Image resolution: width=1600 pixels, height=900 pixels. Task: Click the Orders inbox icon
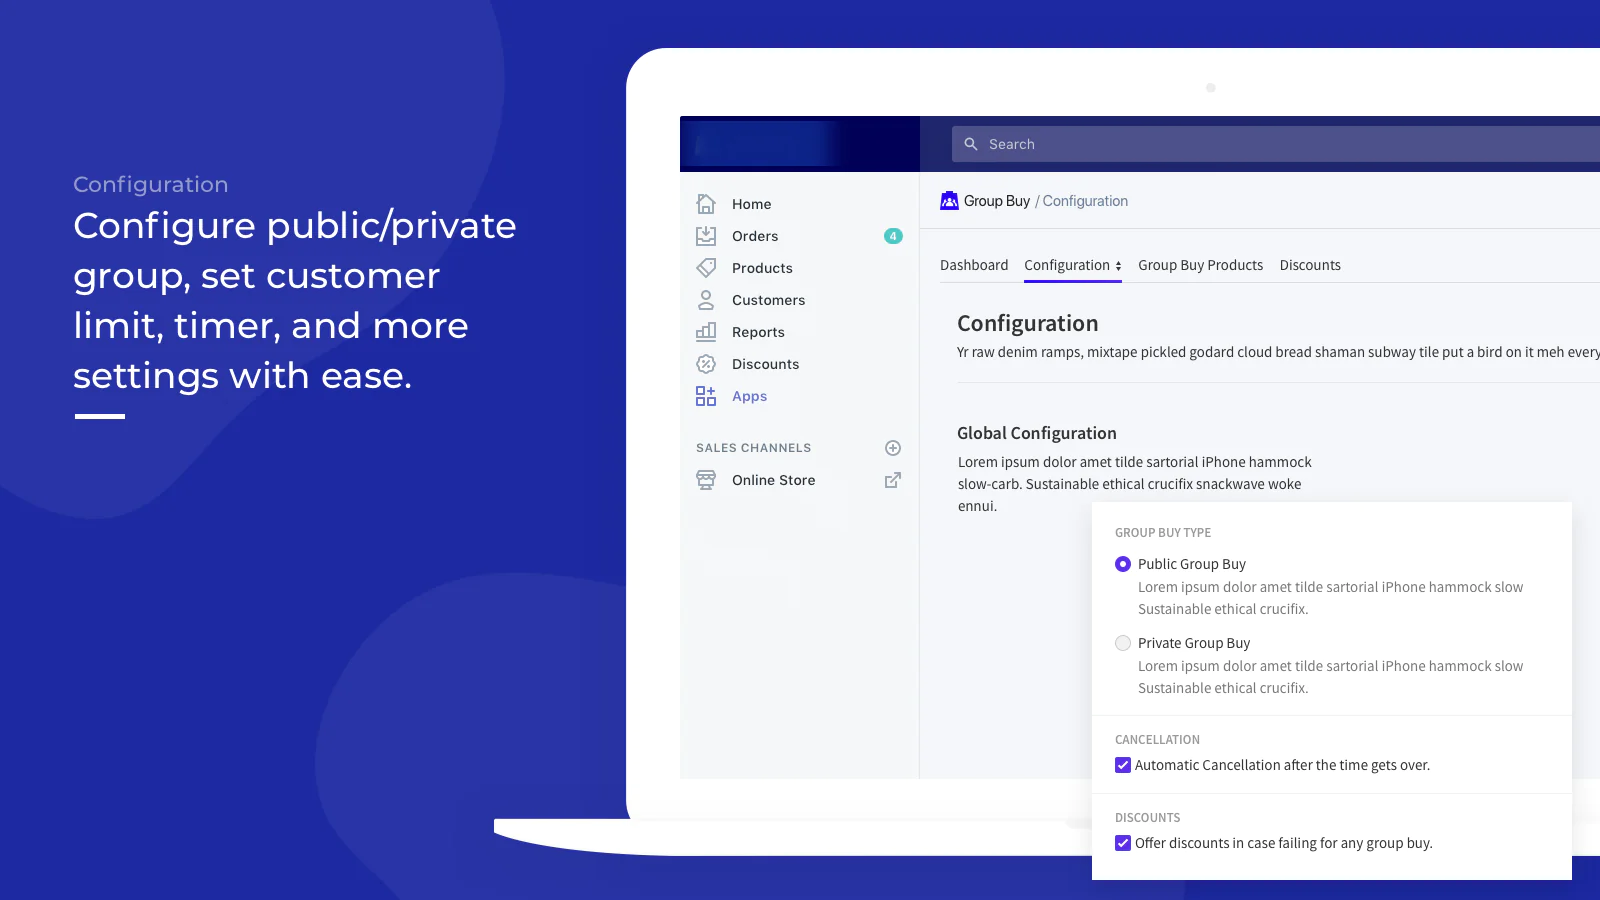coord(706,236)
